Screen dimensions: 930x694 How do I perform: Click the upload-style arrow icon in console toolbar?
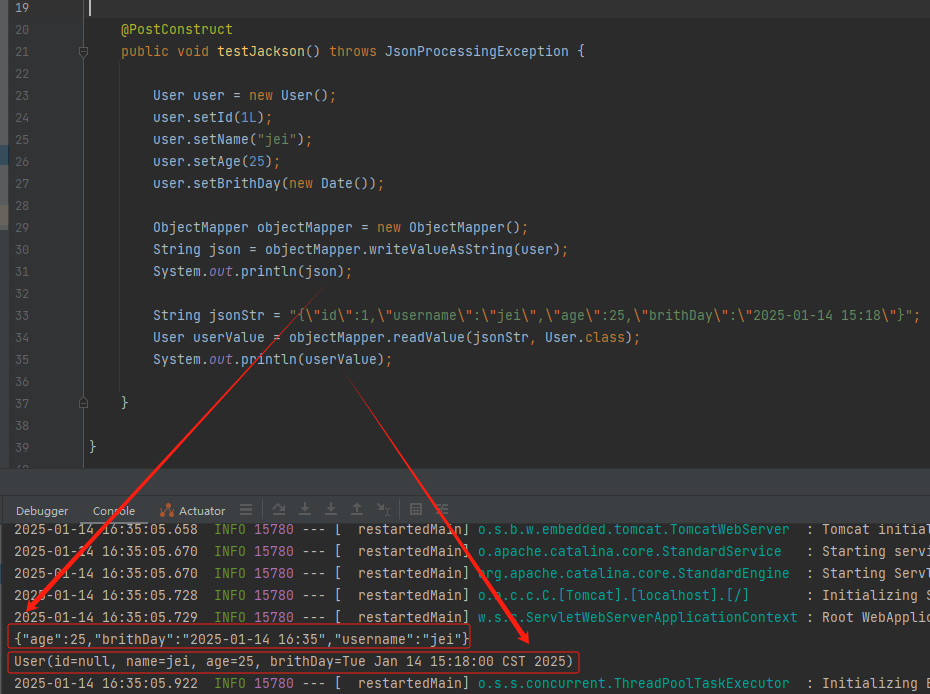[x=357, y=509]
